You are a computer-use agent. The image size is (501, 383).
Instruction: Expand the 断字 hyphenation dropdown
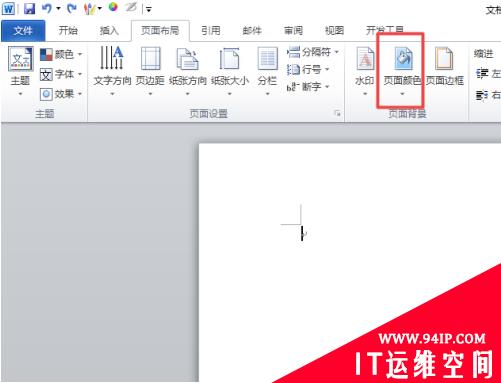(308, 87)
